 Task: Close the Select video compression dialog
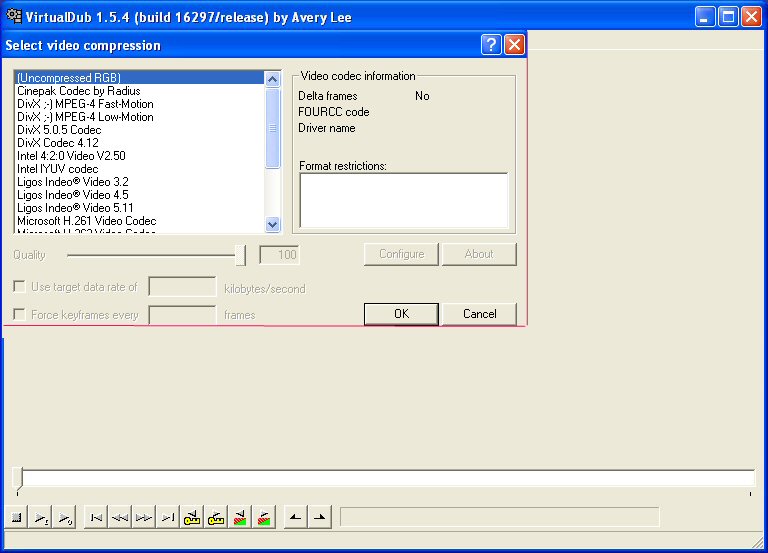coord(514,45)
